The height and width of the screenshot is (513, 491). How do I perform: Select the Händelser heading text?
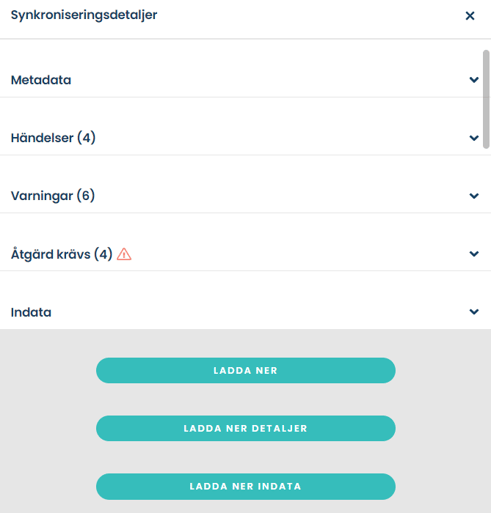[x=42, y=138]
